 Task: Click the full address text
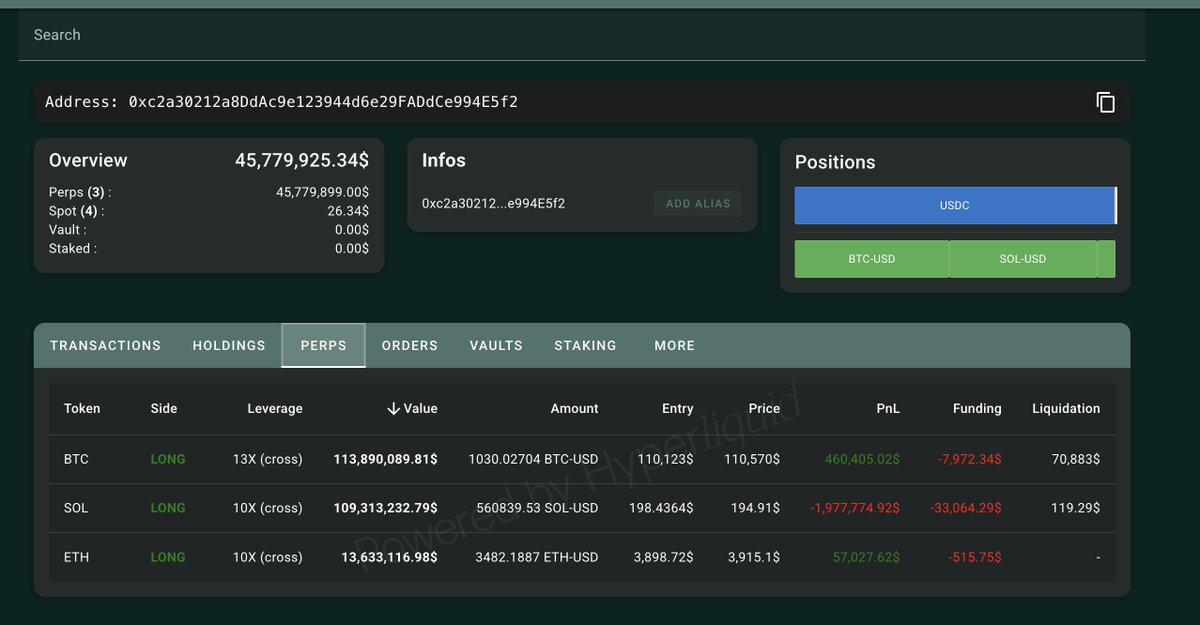(x=281, y=102)
